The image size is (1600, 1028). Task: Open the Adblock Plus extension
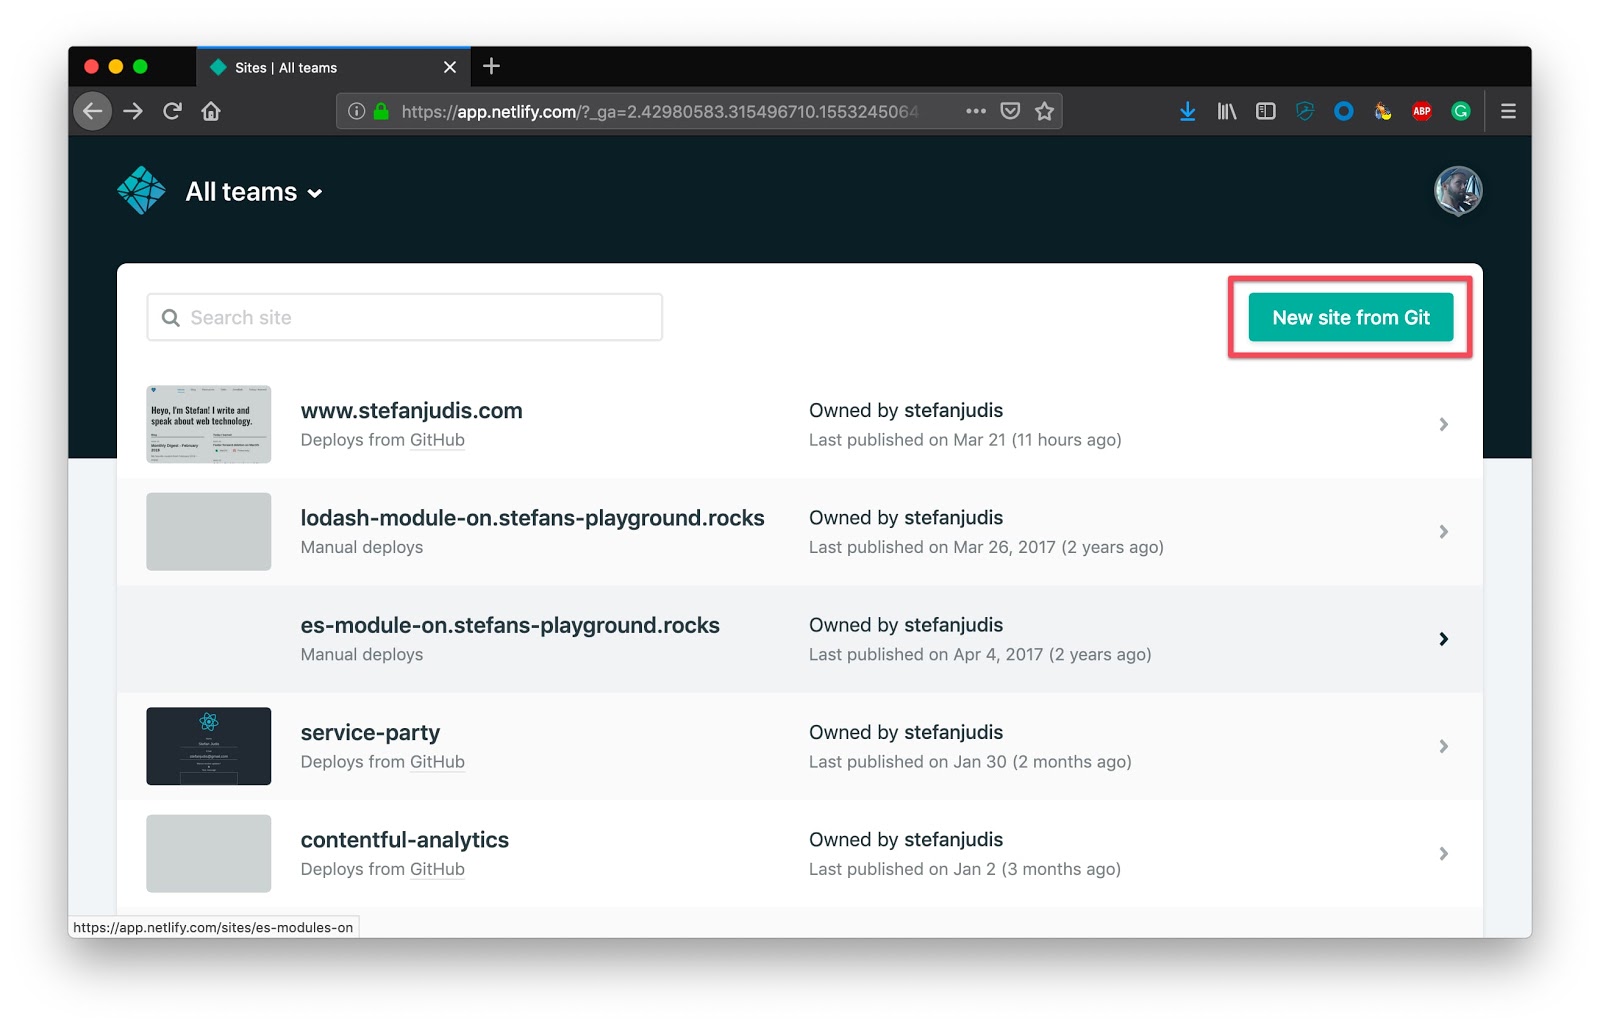[1422, 111]
